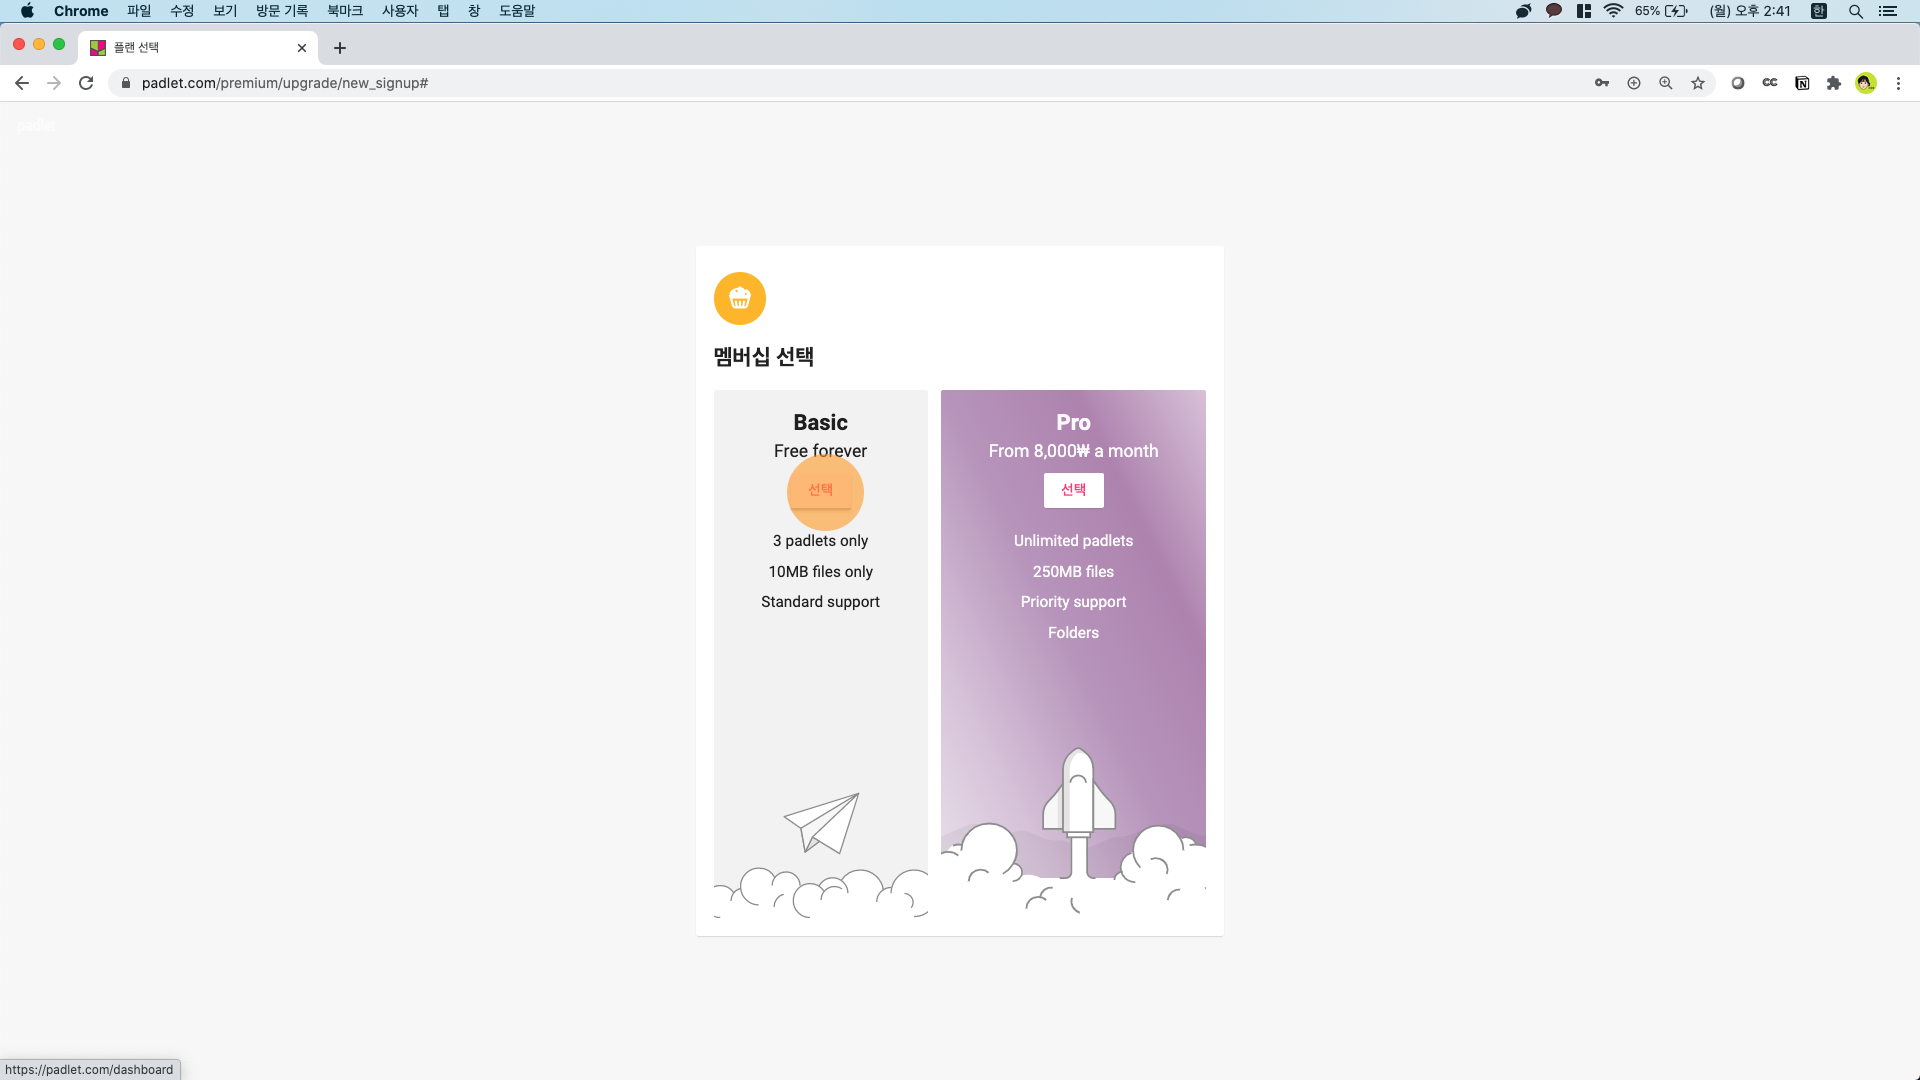1920x1080 pixels.
Task: Open Chrome three-dot menu
Action: (1898, 83)
